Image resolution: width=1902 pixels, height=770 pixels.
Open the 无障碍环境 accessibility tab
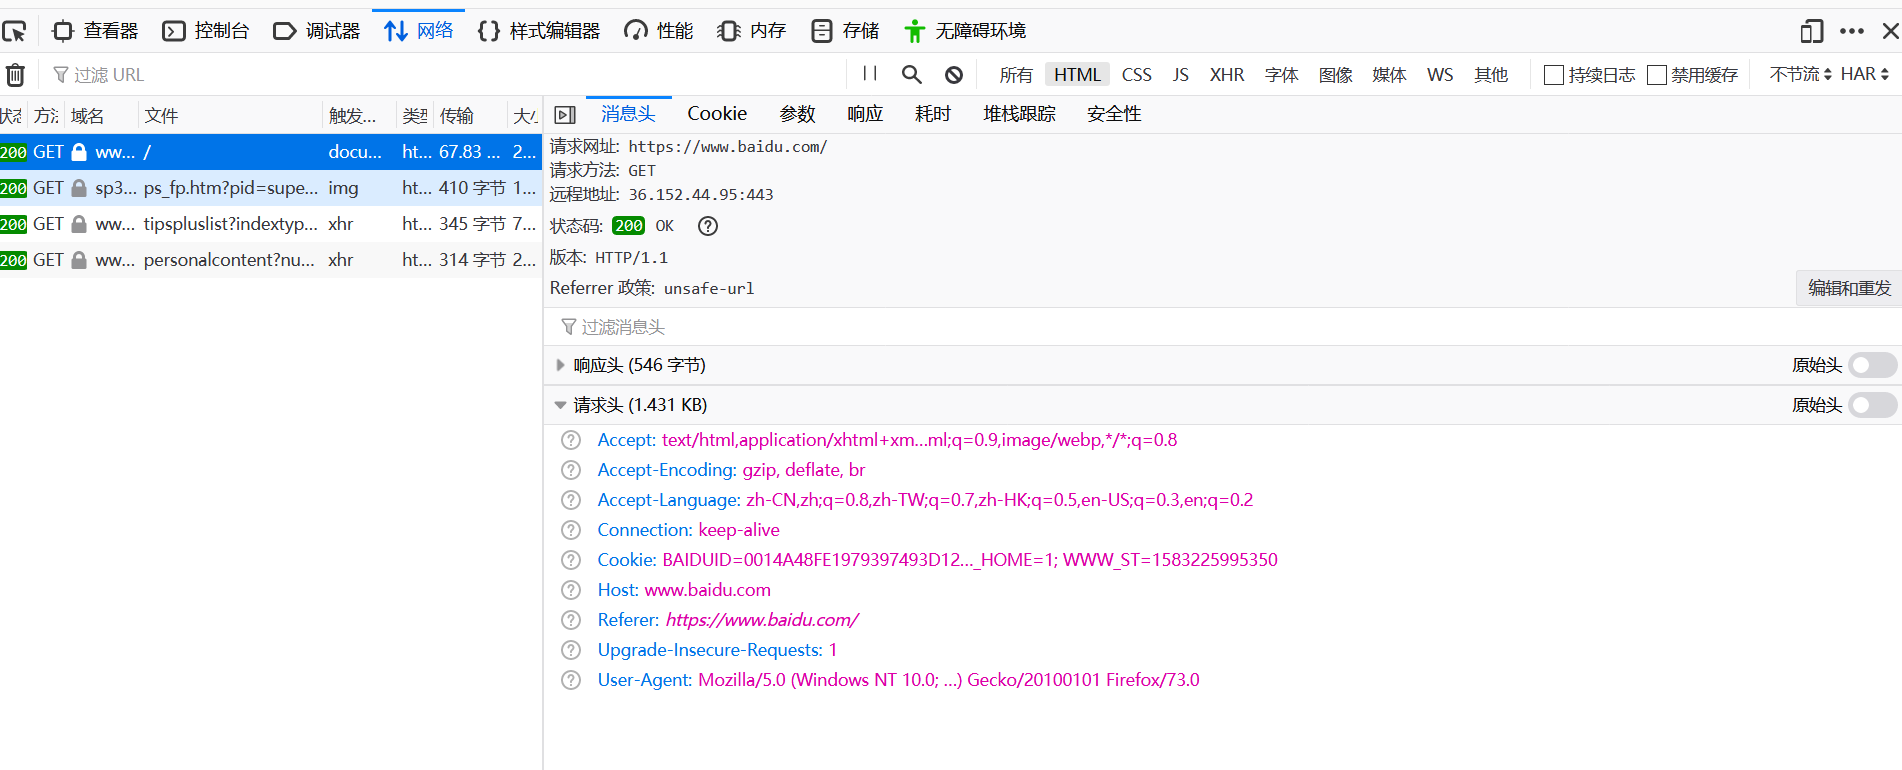[x=965, y=31]
